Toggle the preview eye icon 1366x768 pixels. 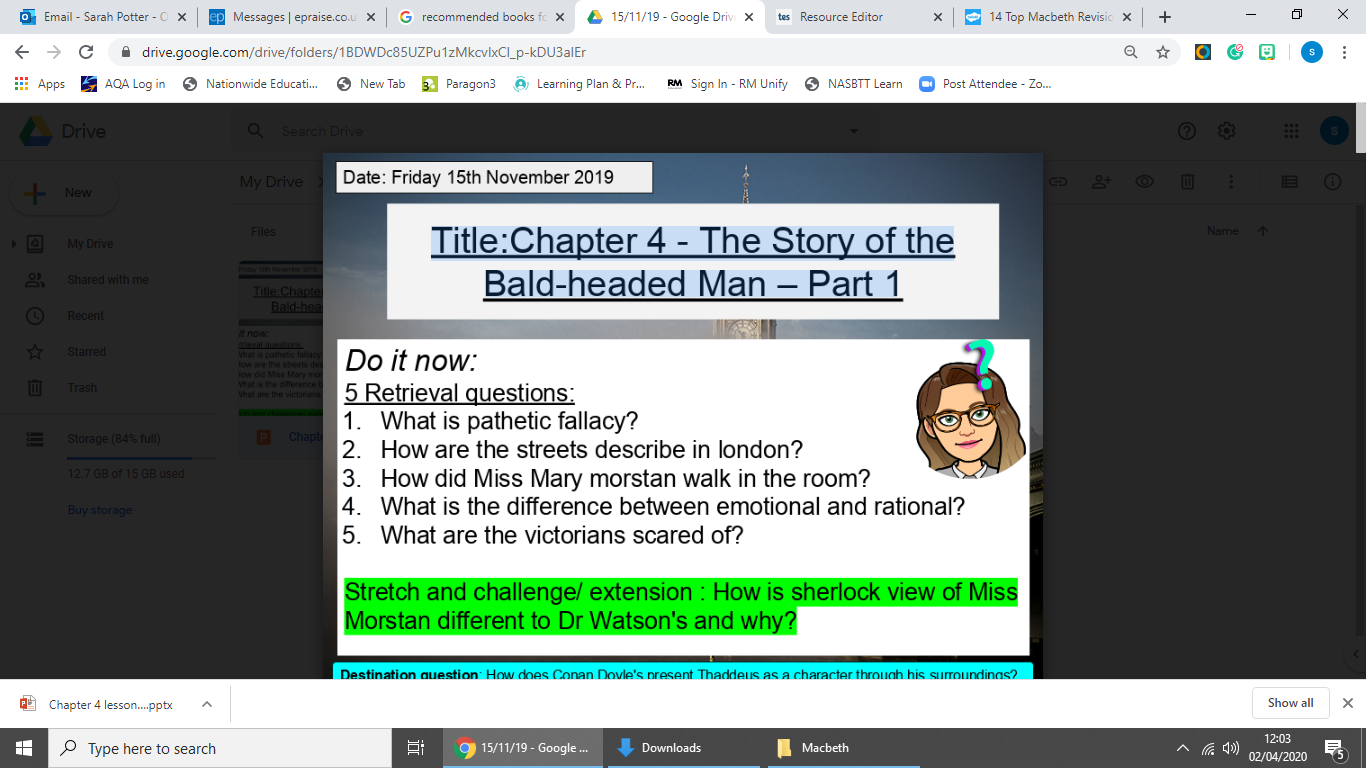coord(1145,182)
